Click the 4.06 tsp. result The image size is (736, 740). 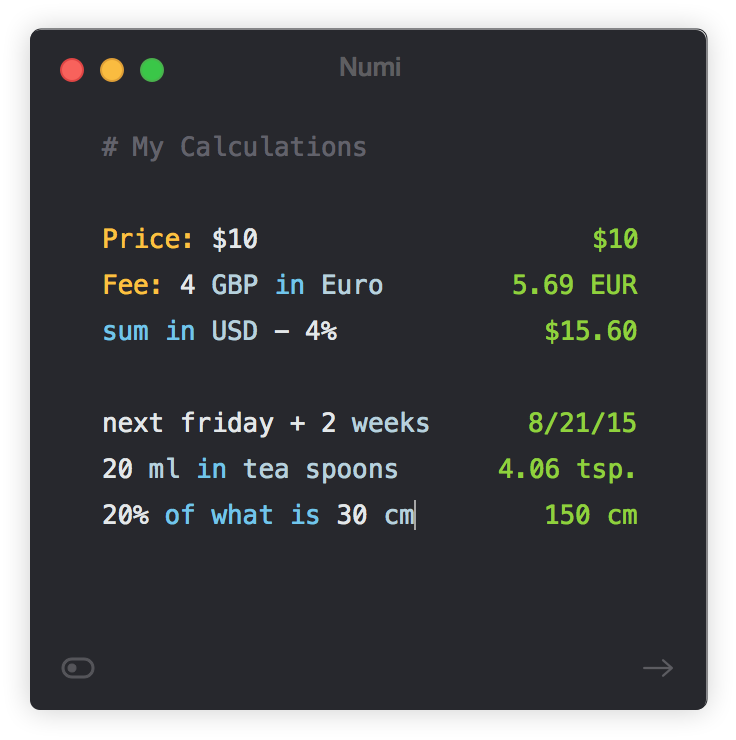(567, 469)
